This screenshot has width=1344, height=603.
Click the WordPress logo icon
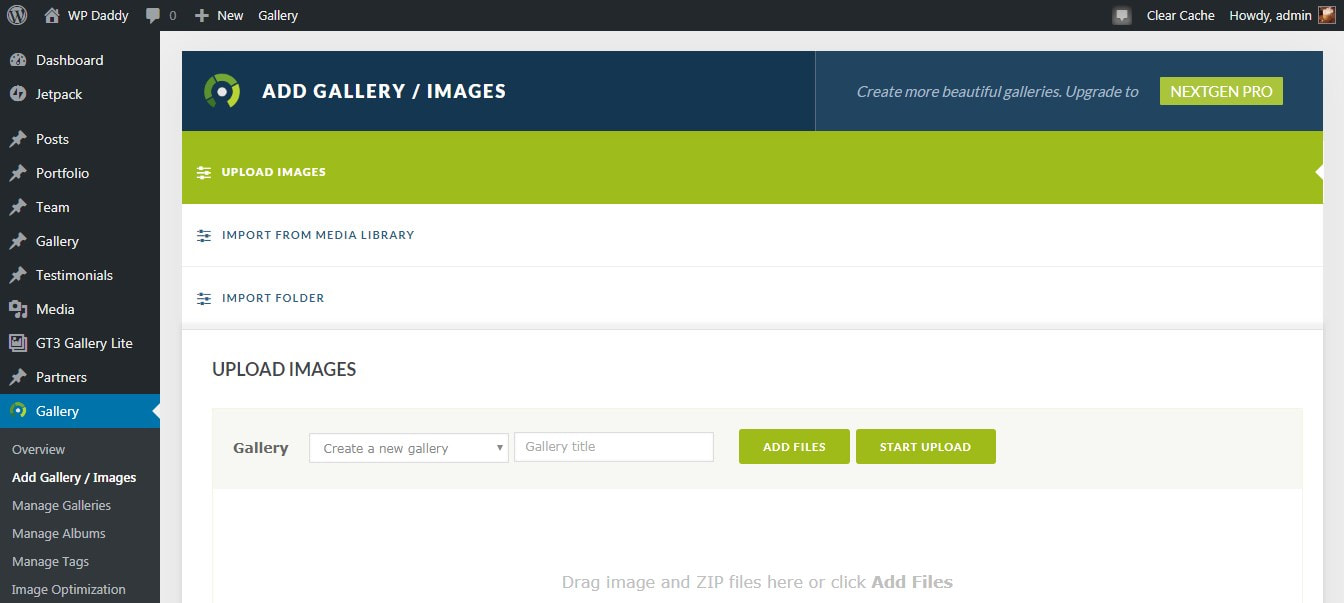17,15
